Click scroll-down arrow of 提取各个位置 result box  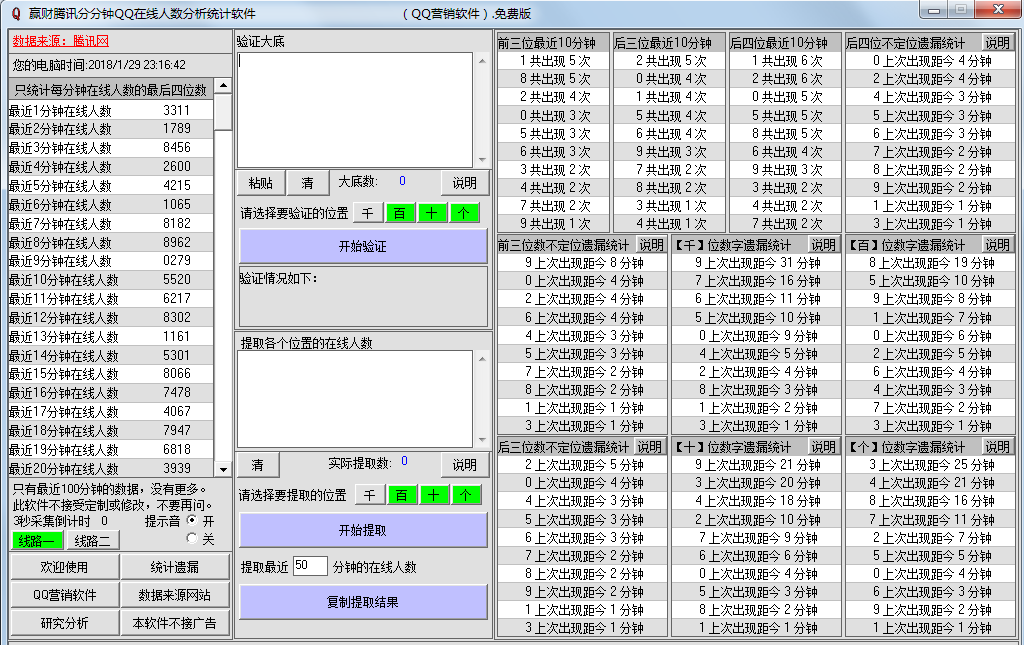(x=482, y=439)
